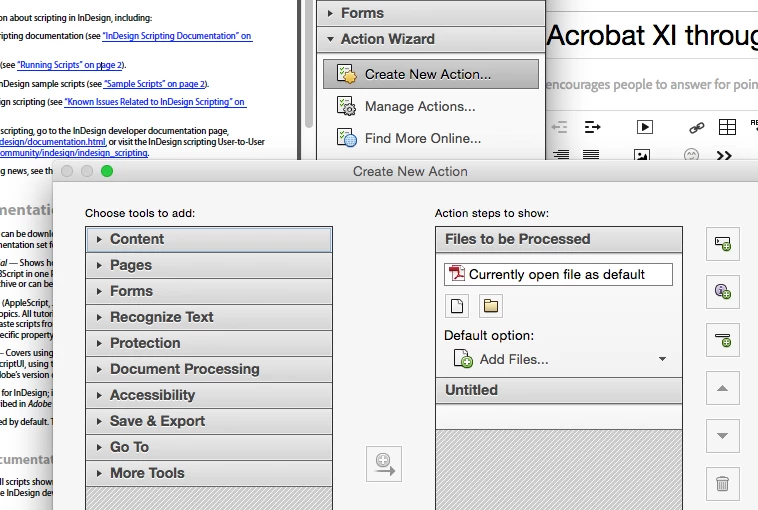Select Create New Action... entry
This screenshot has width=758, height=510.
pos(431,74)
